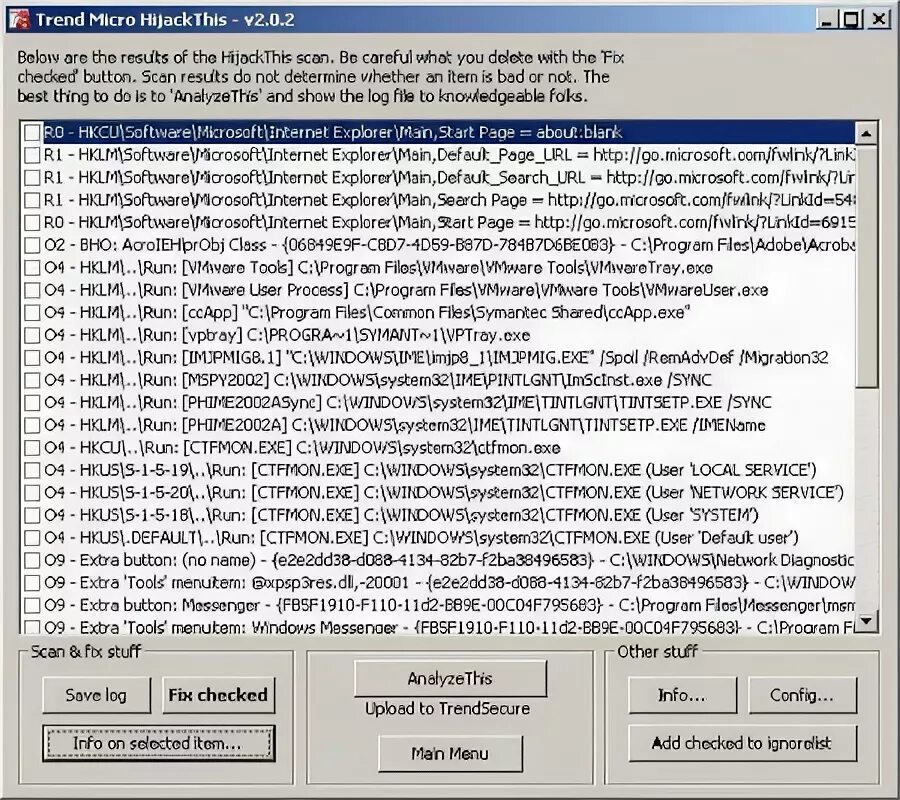Viewport: 900px width, 800px height.
Task: Check the ccApp Symantec Shared entry checkbox
Action: 32,313
